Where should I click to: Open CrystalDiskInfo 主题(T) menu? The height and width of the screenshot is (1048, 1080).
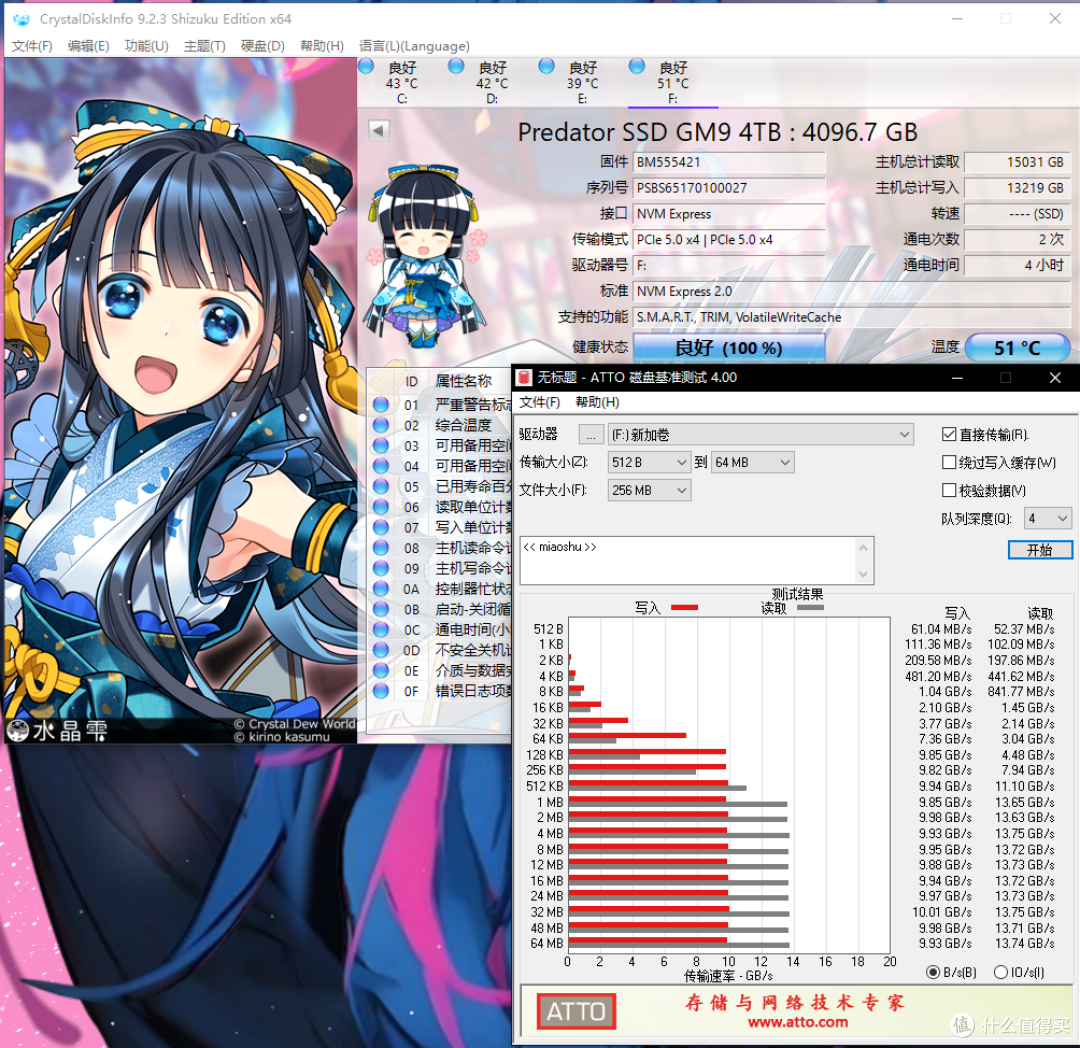click(x=205, y=46)
